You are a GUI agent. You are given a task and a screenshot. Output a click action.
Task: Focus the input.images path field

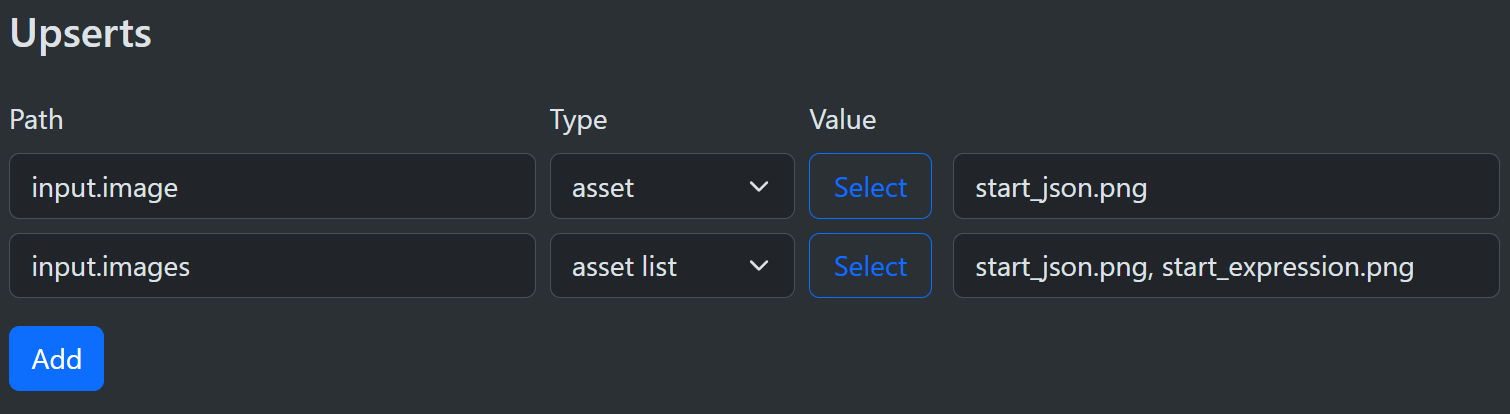point(272,266)
